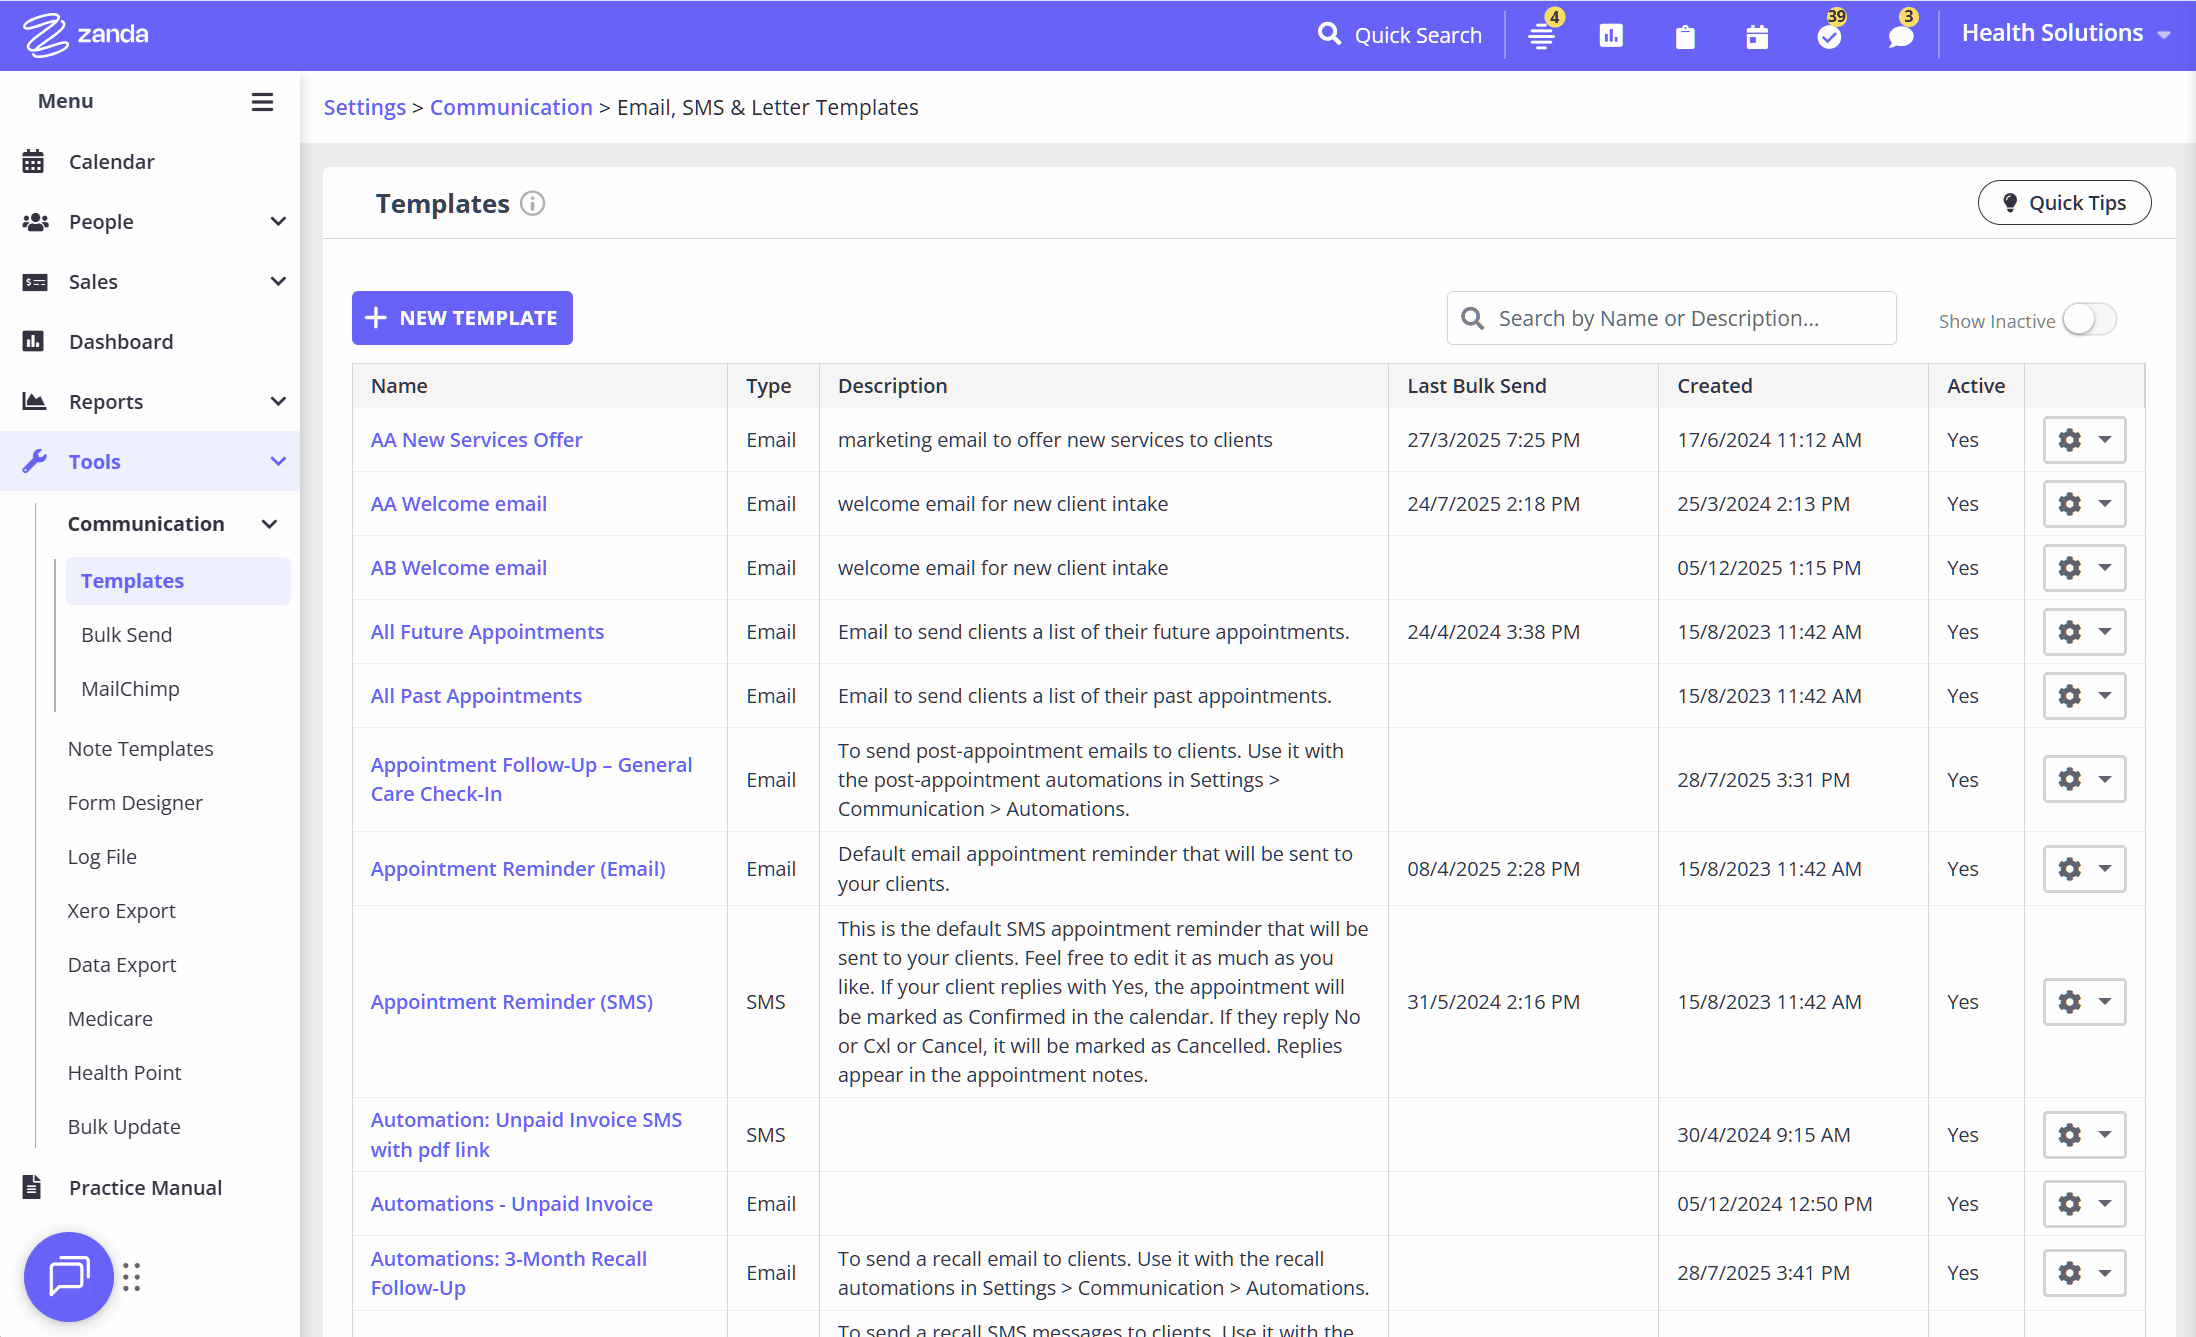Collapse the Communication section chevron
Viewport: 2196px width, 1337px height.
pyautogui.click(x=270, y=523)
